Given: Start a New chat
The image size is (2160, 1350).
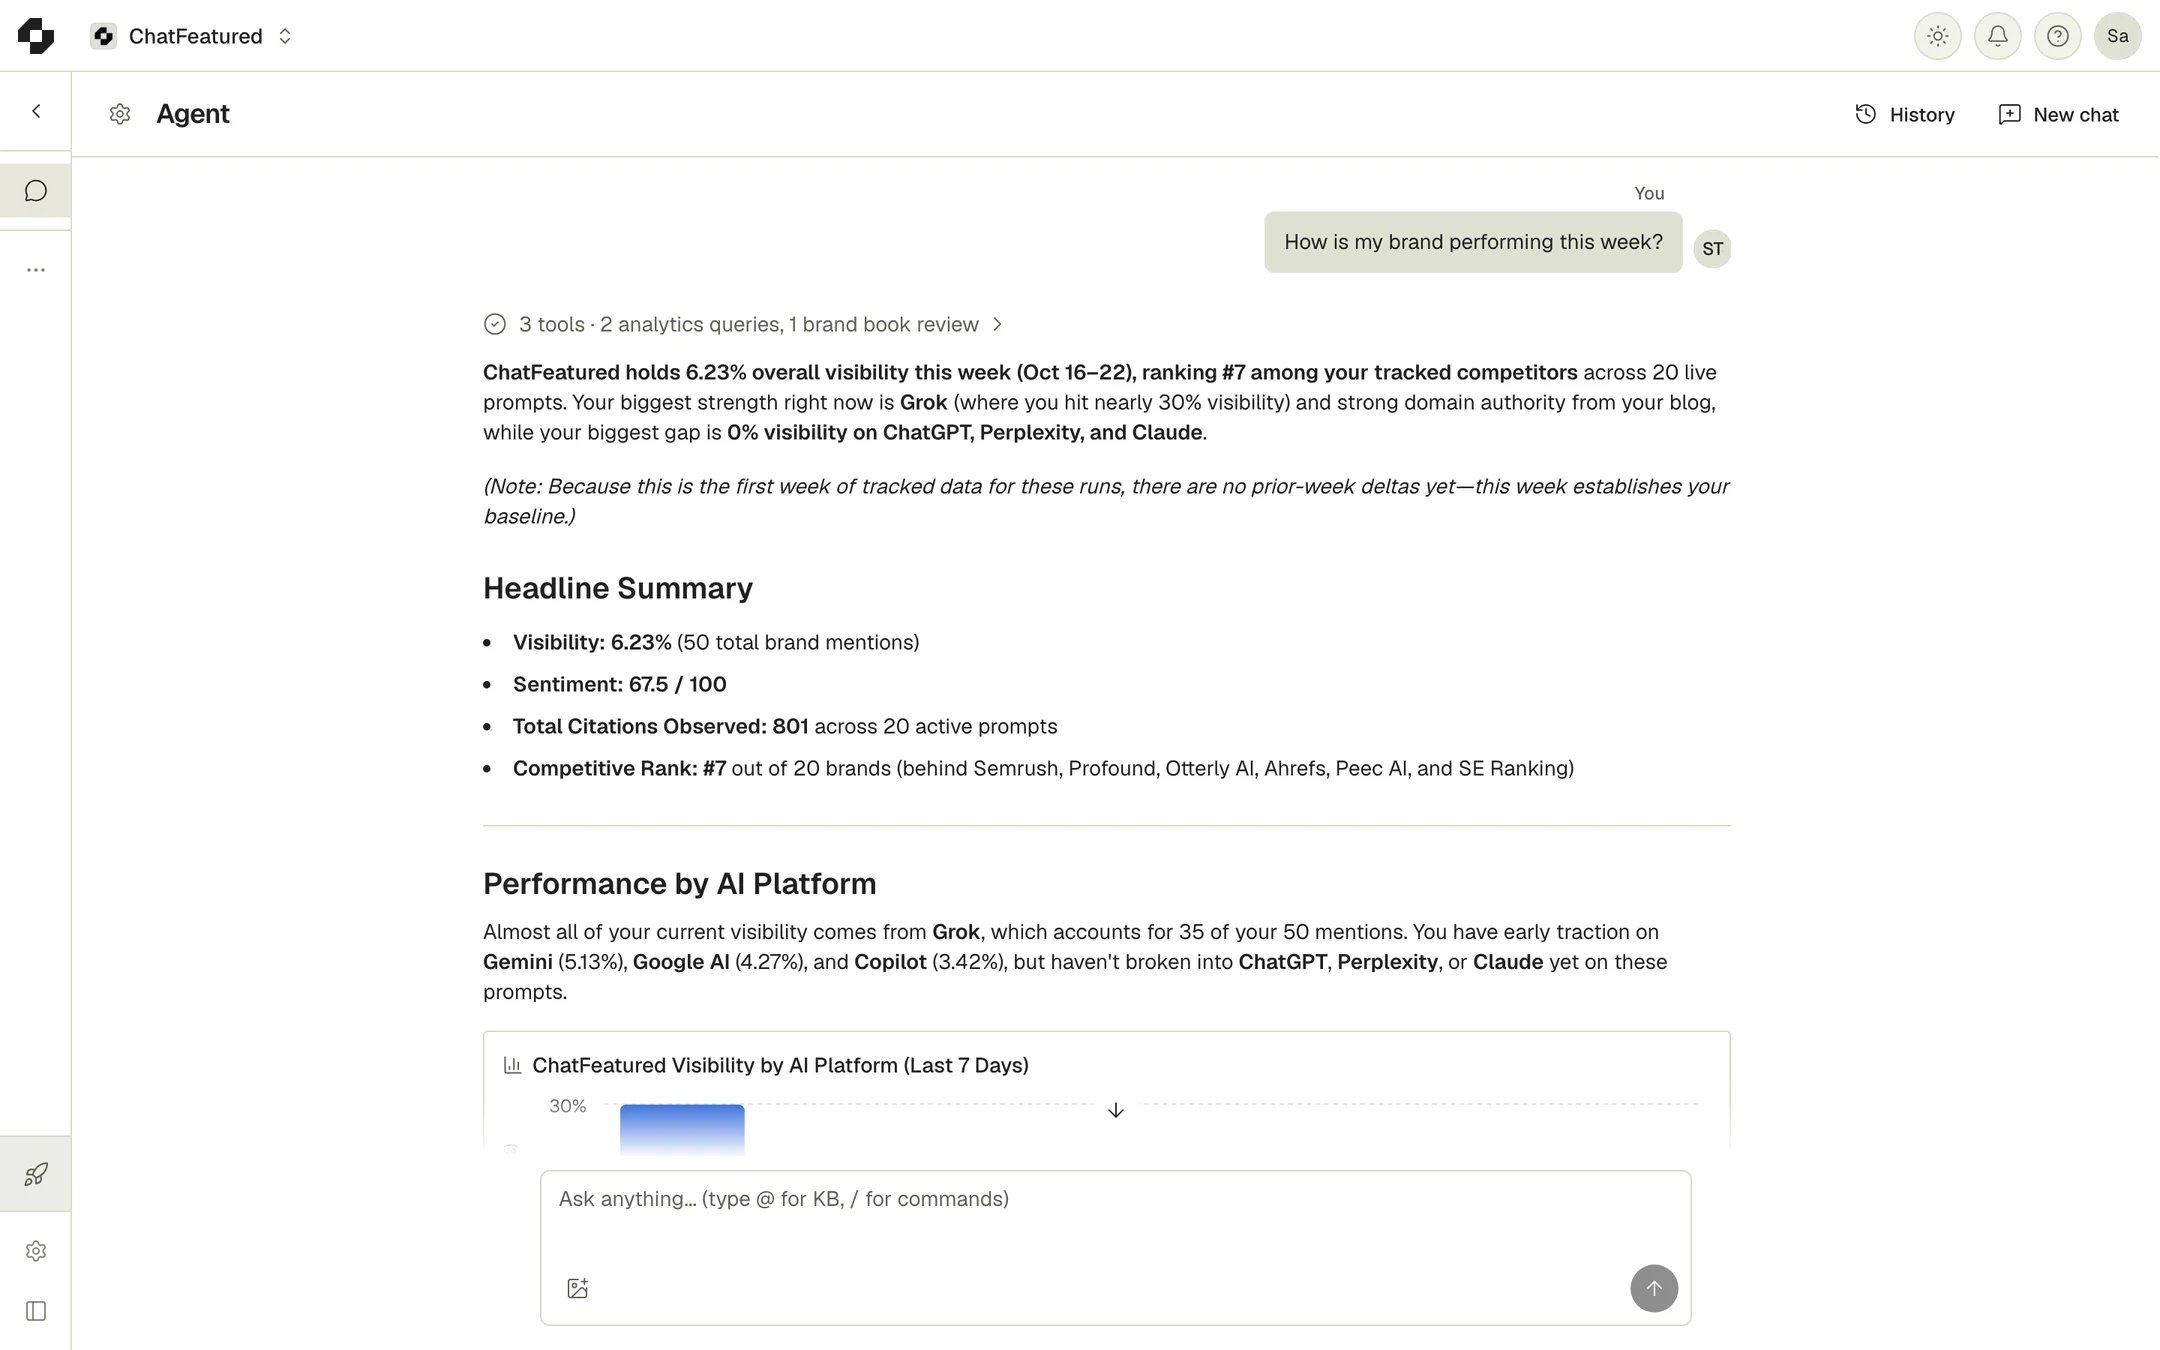Looking at the screenshot, I should 2058,114.
